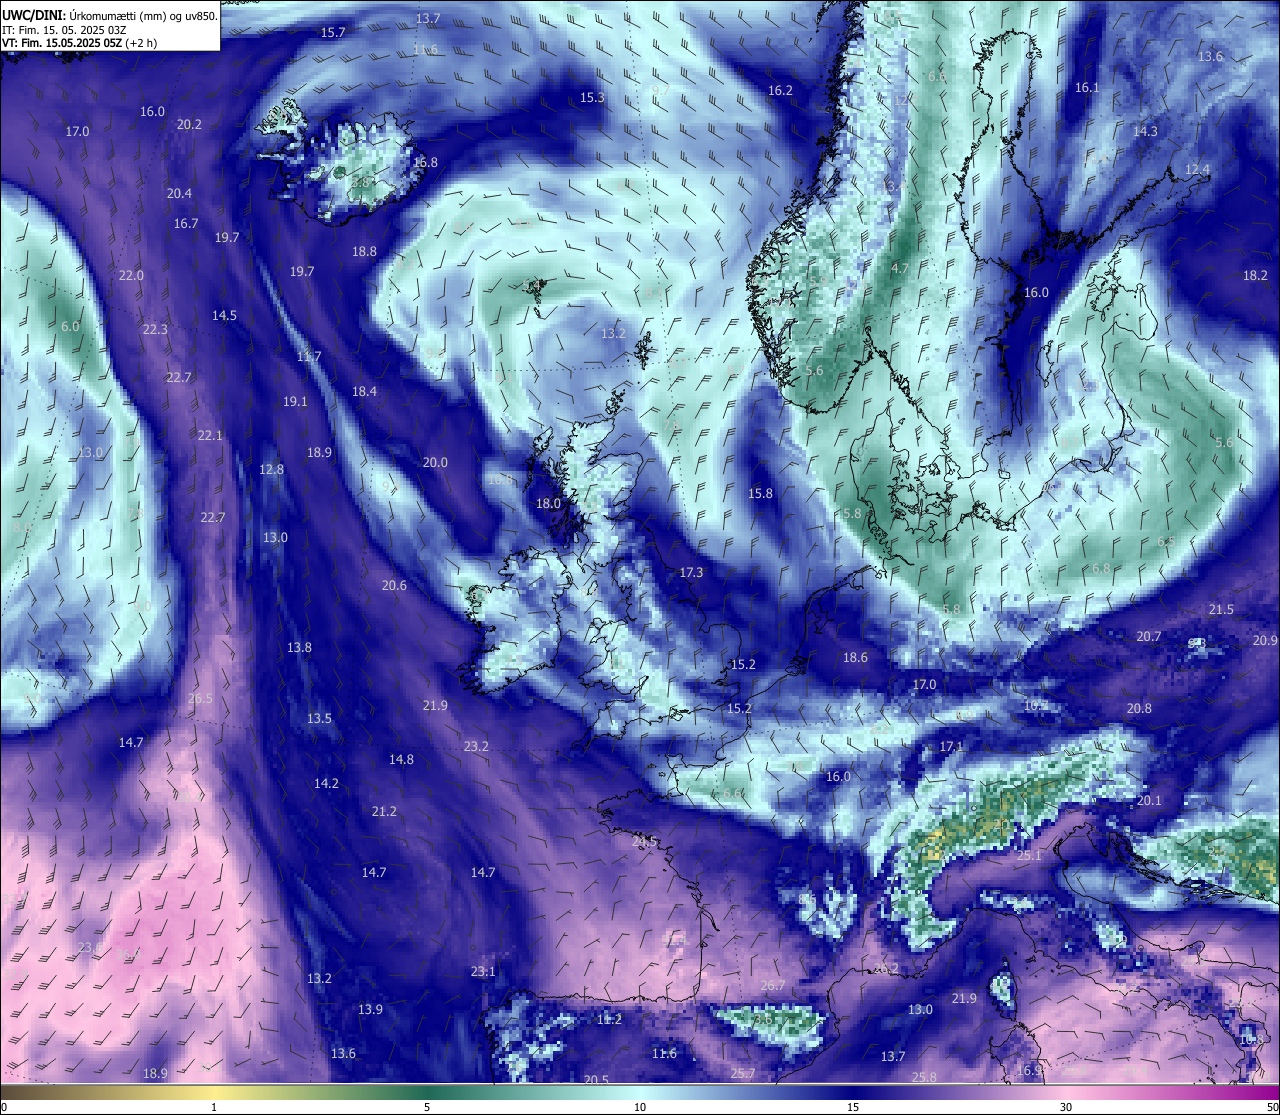Click the 18.6 value over Germany
This screenshot has width=1280, height=1115.
tap(855, 658)
